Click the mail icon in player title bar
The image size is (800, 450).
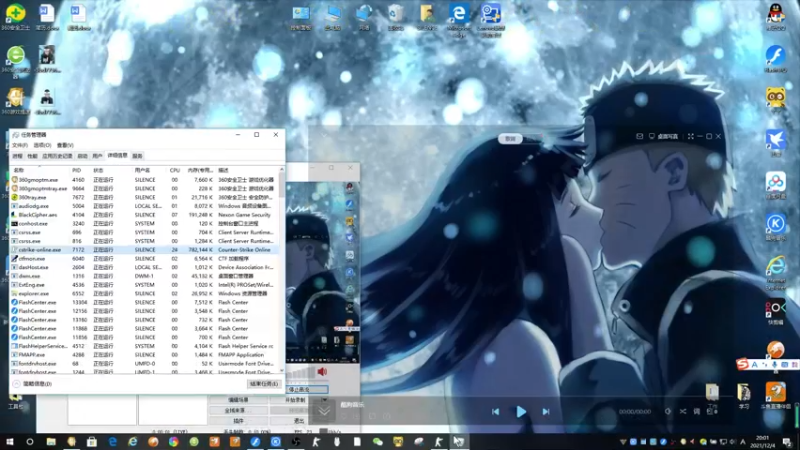point(639,136)
